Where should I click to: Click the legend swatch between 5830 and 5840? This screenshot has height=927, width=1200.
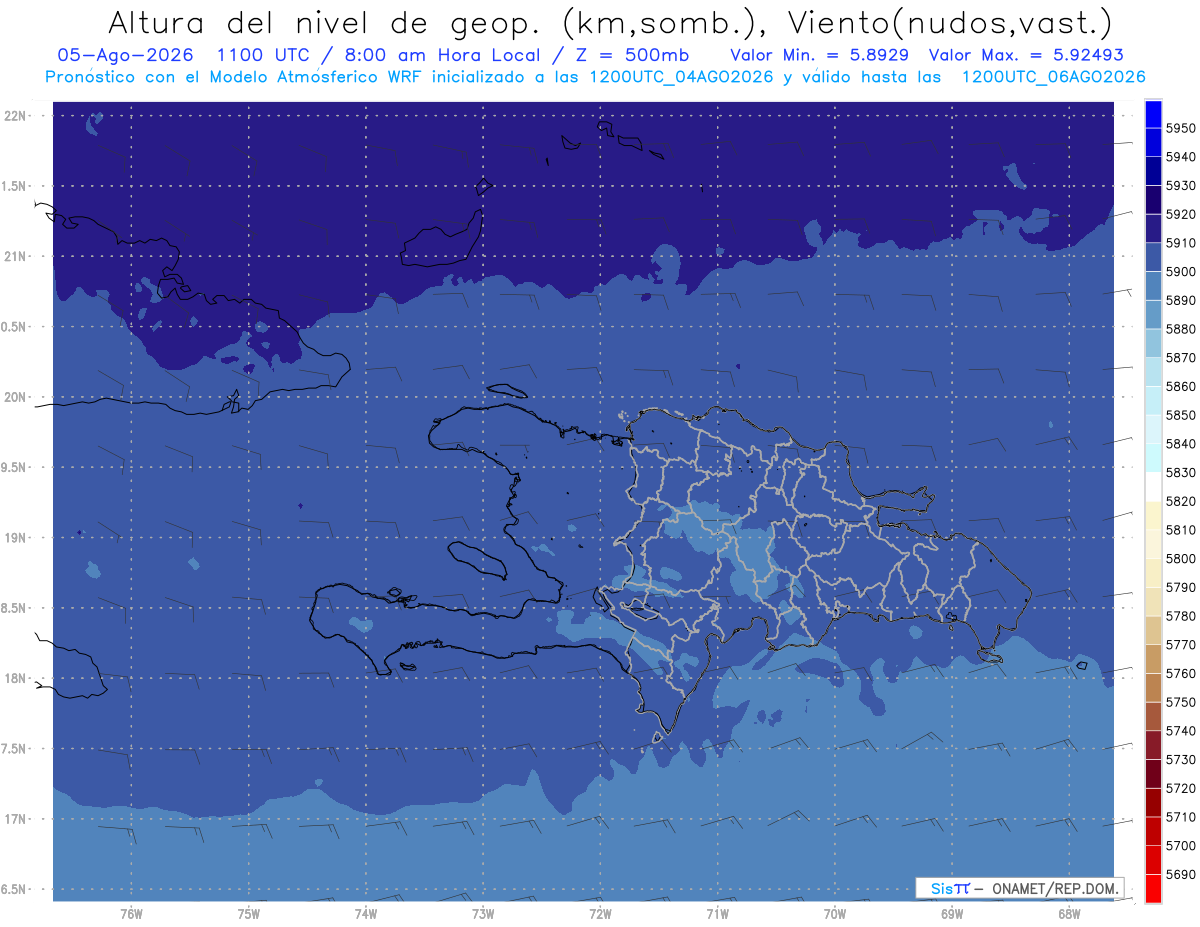click(1153, 458)
